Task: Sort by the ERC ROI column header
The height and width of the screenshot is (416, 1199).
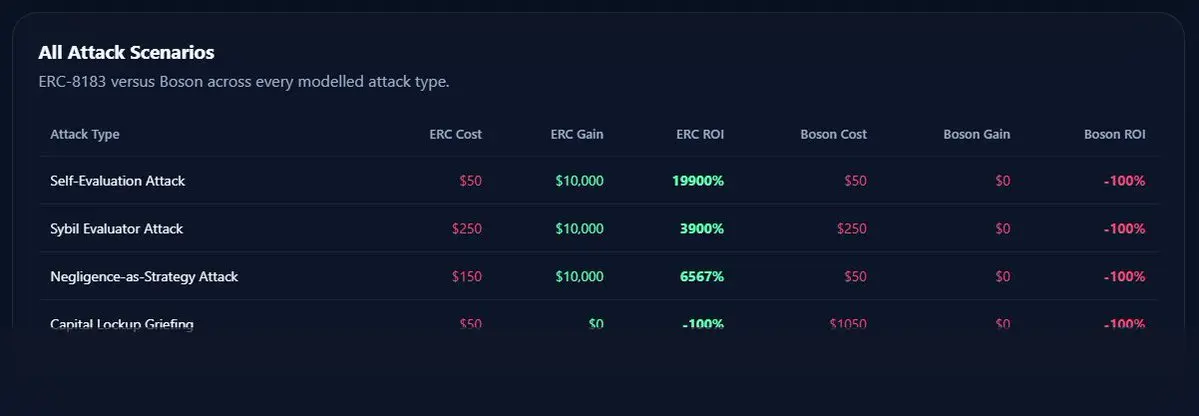Action: [x=700, y=134]
